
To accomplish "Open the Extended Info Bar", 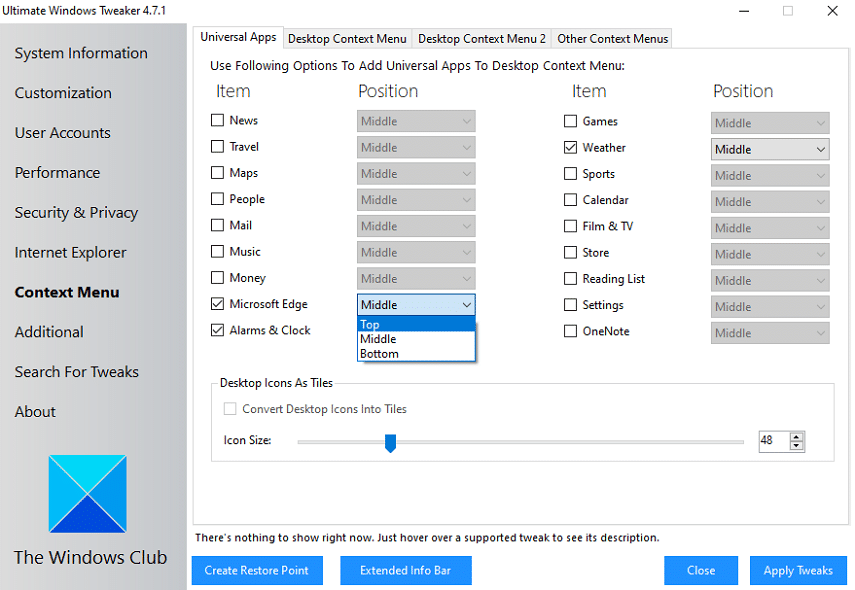I will [x=406, y=570].
